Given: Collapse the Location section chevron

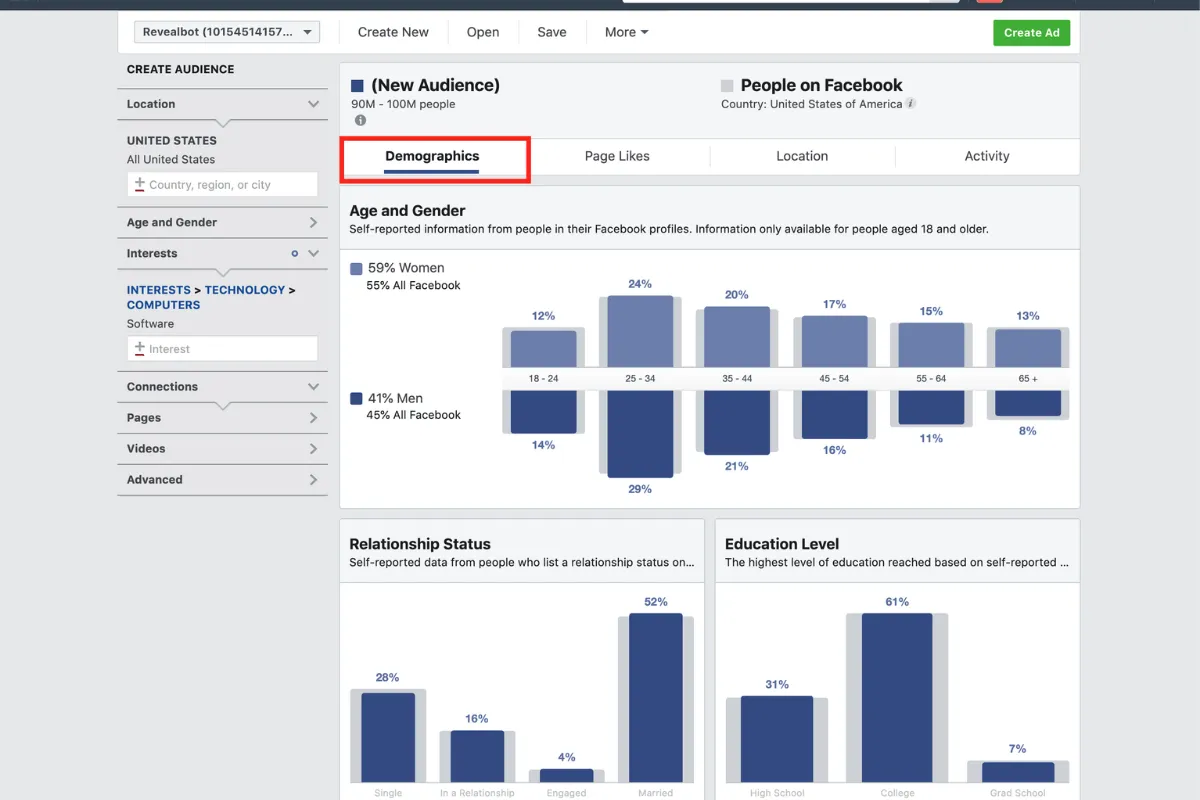Looking at the screenshot, I should pyautogui.click(x=313, y=104).
